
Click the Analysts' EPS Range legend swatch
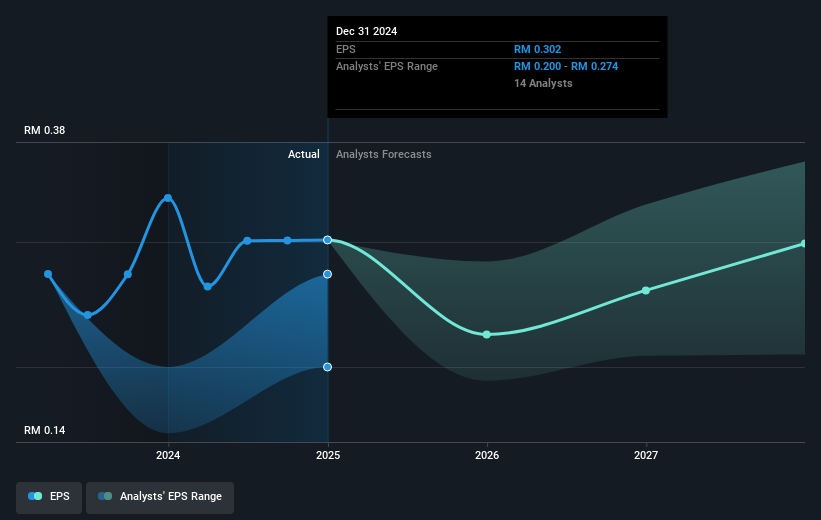pos(105,496)
